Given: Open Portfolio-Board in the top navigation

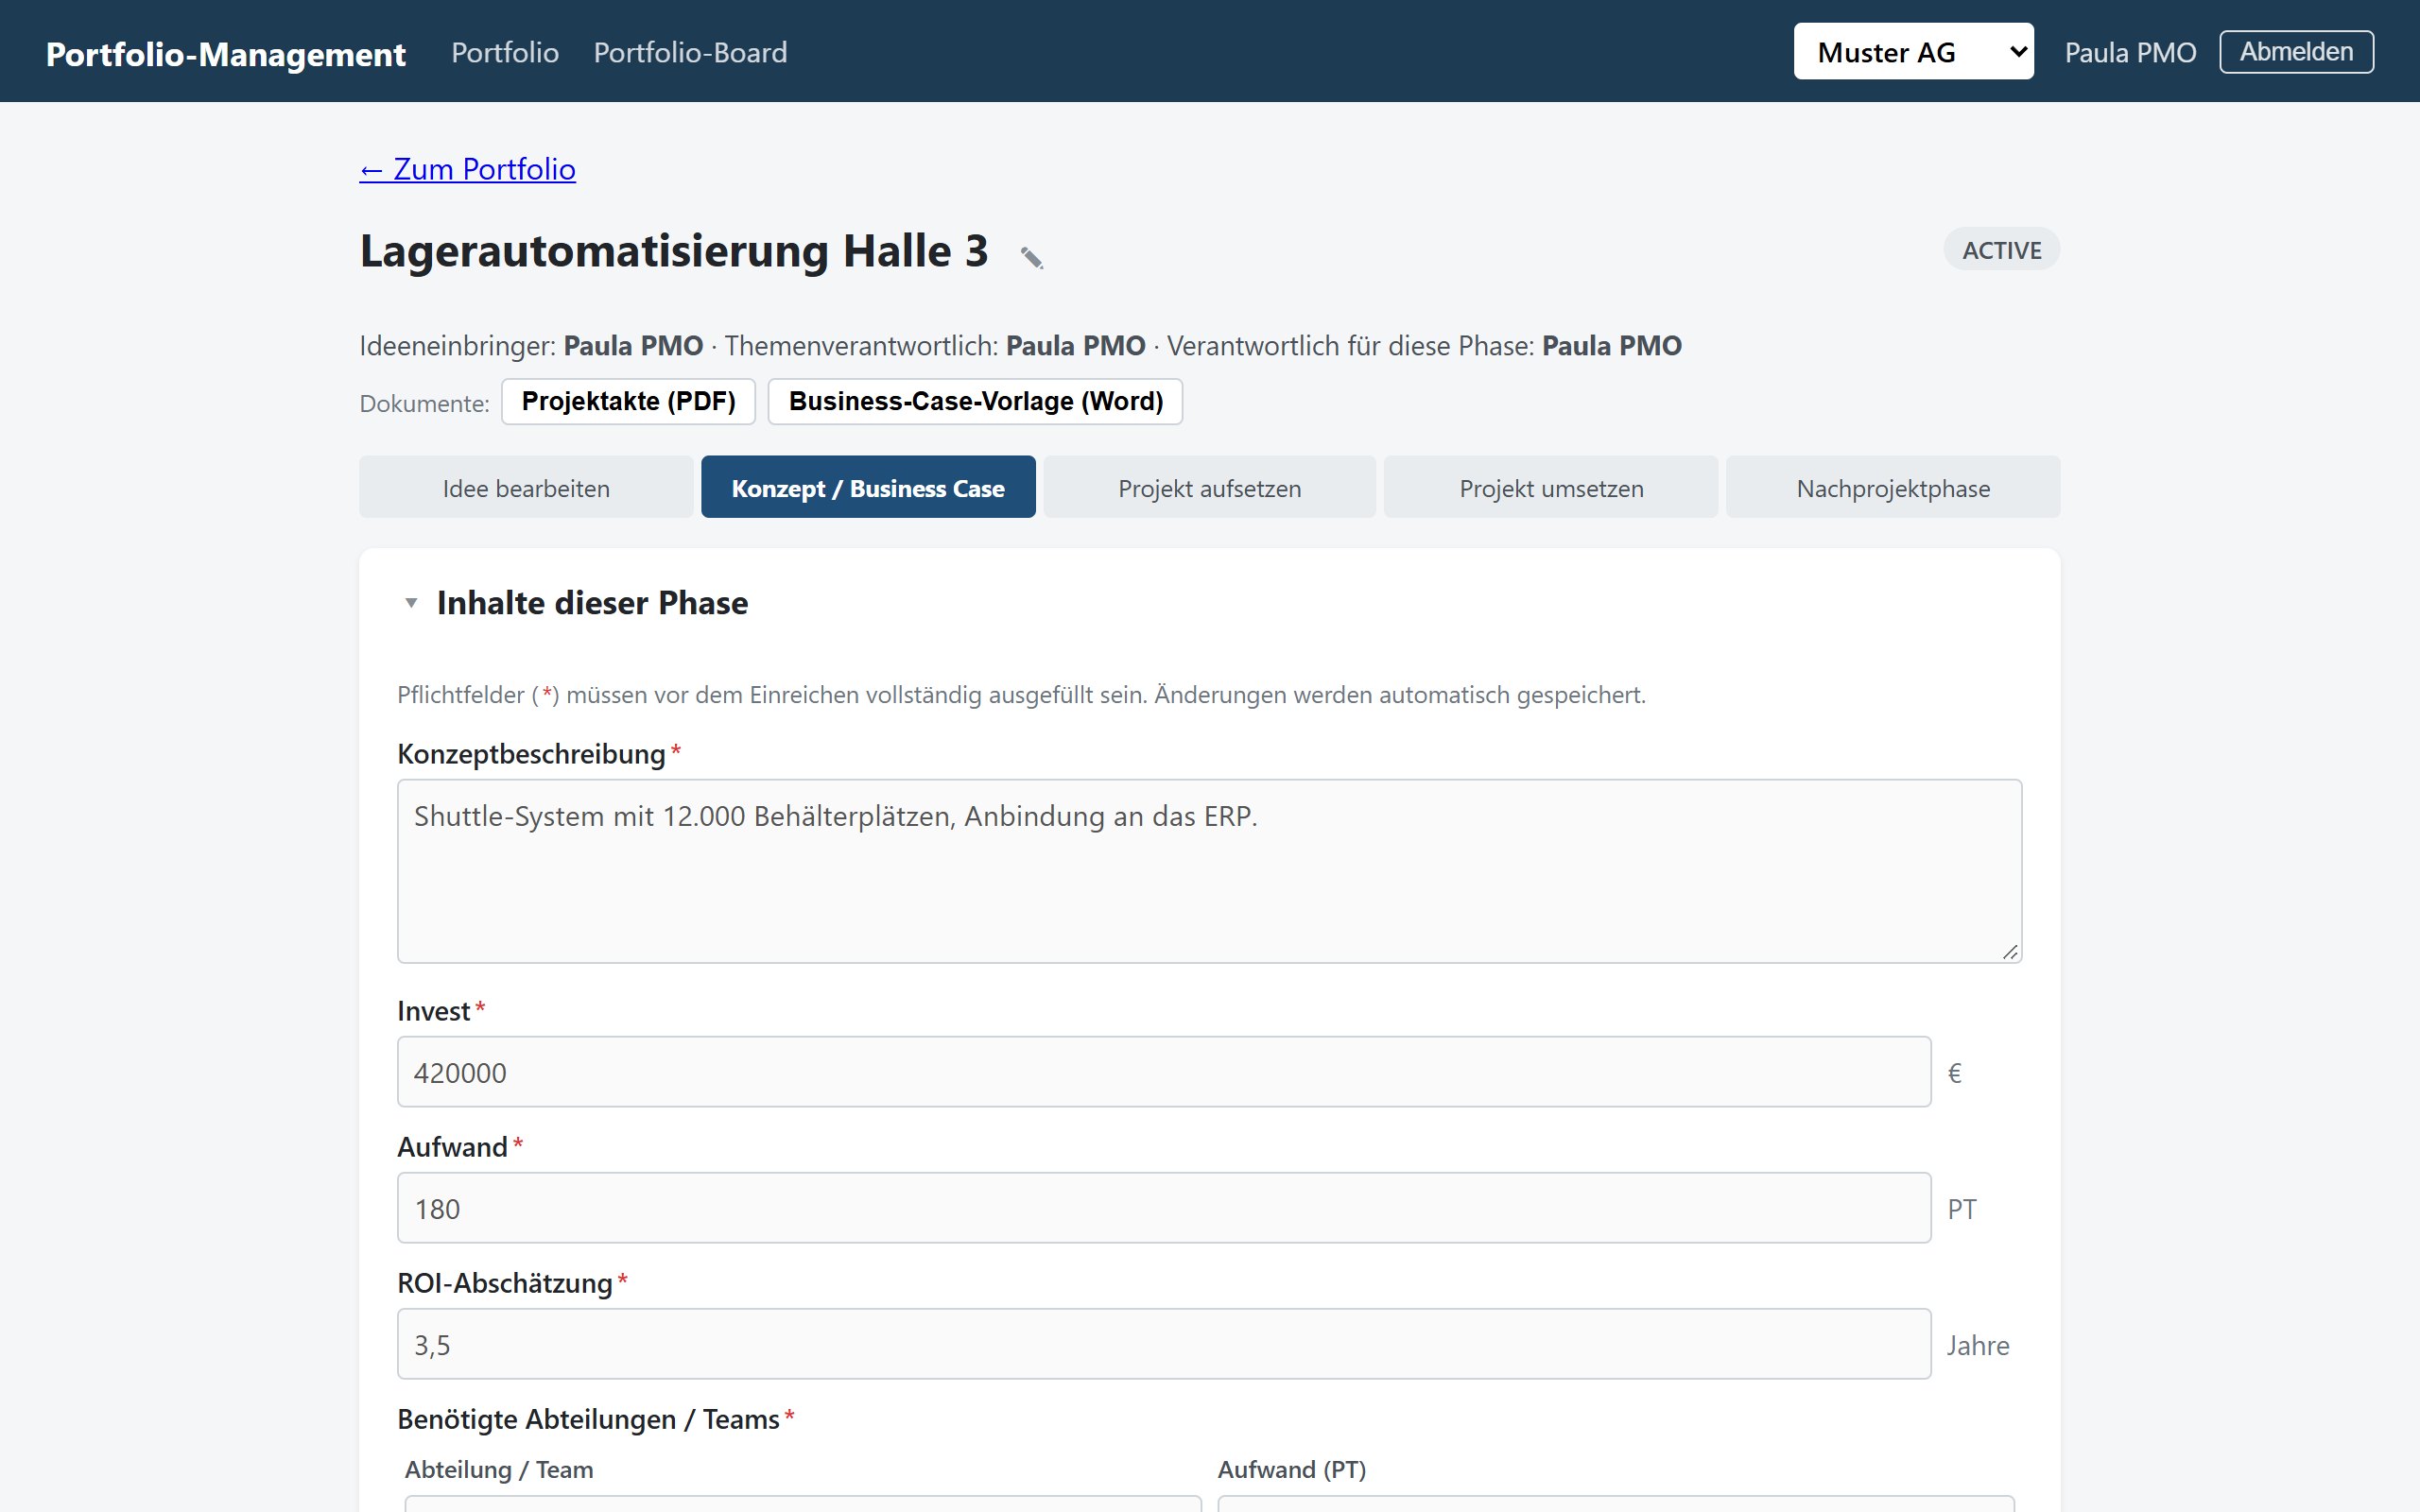Looking at the screenshot, I should coord(690,52).
